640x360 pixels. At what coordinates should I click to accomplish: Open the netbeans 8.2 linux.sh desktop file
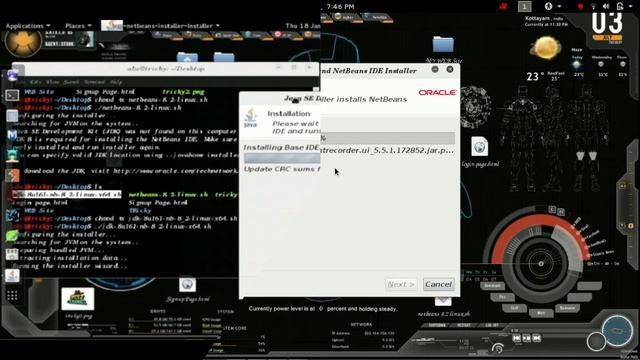click(443, 307)
